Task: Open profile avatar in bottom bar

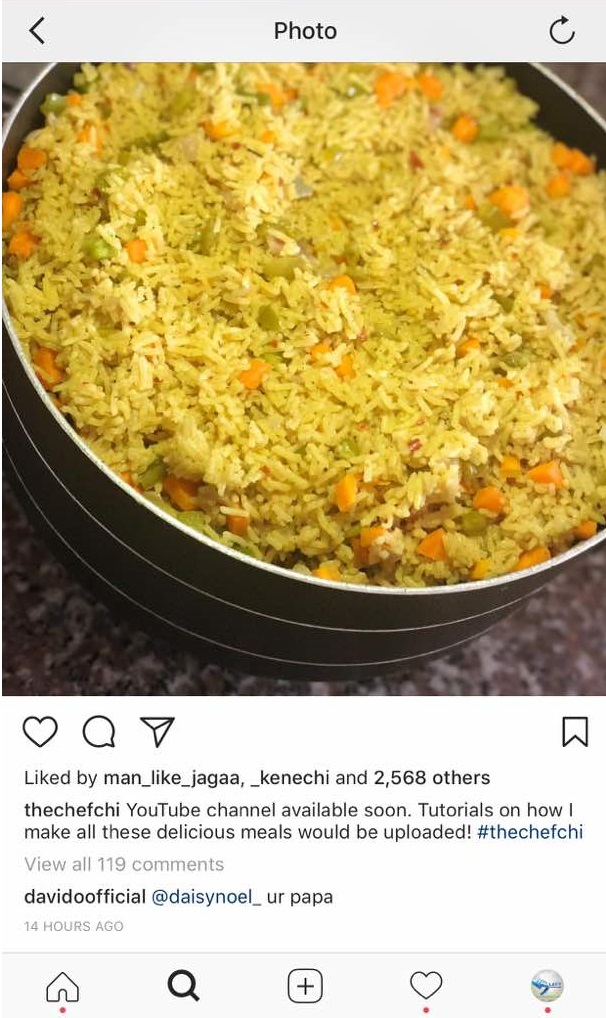Action: click(x=547, y=986)
